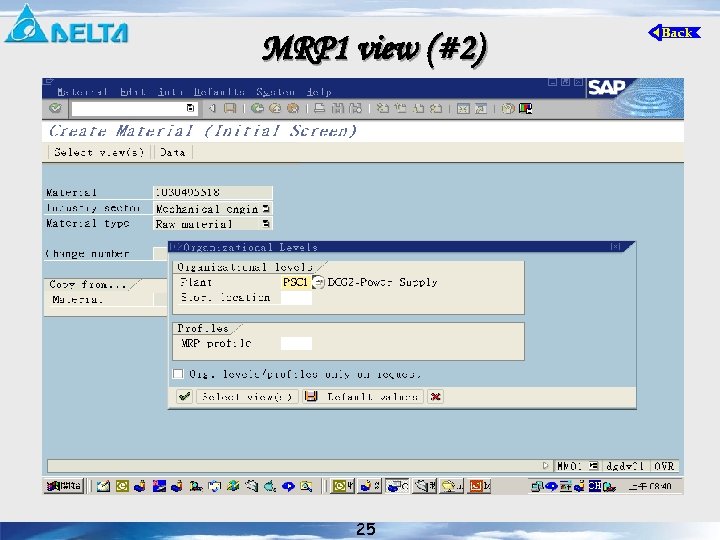The image size is (720, 540).
Task: Click the search help icon beside Plant field
Action: pos(318,282)
